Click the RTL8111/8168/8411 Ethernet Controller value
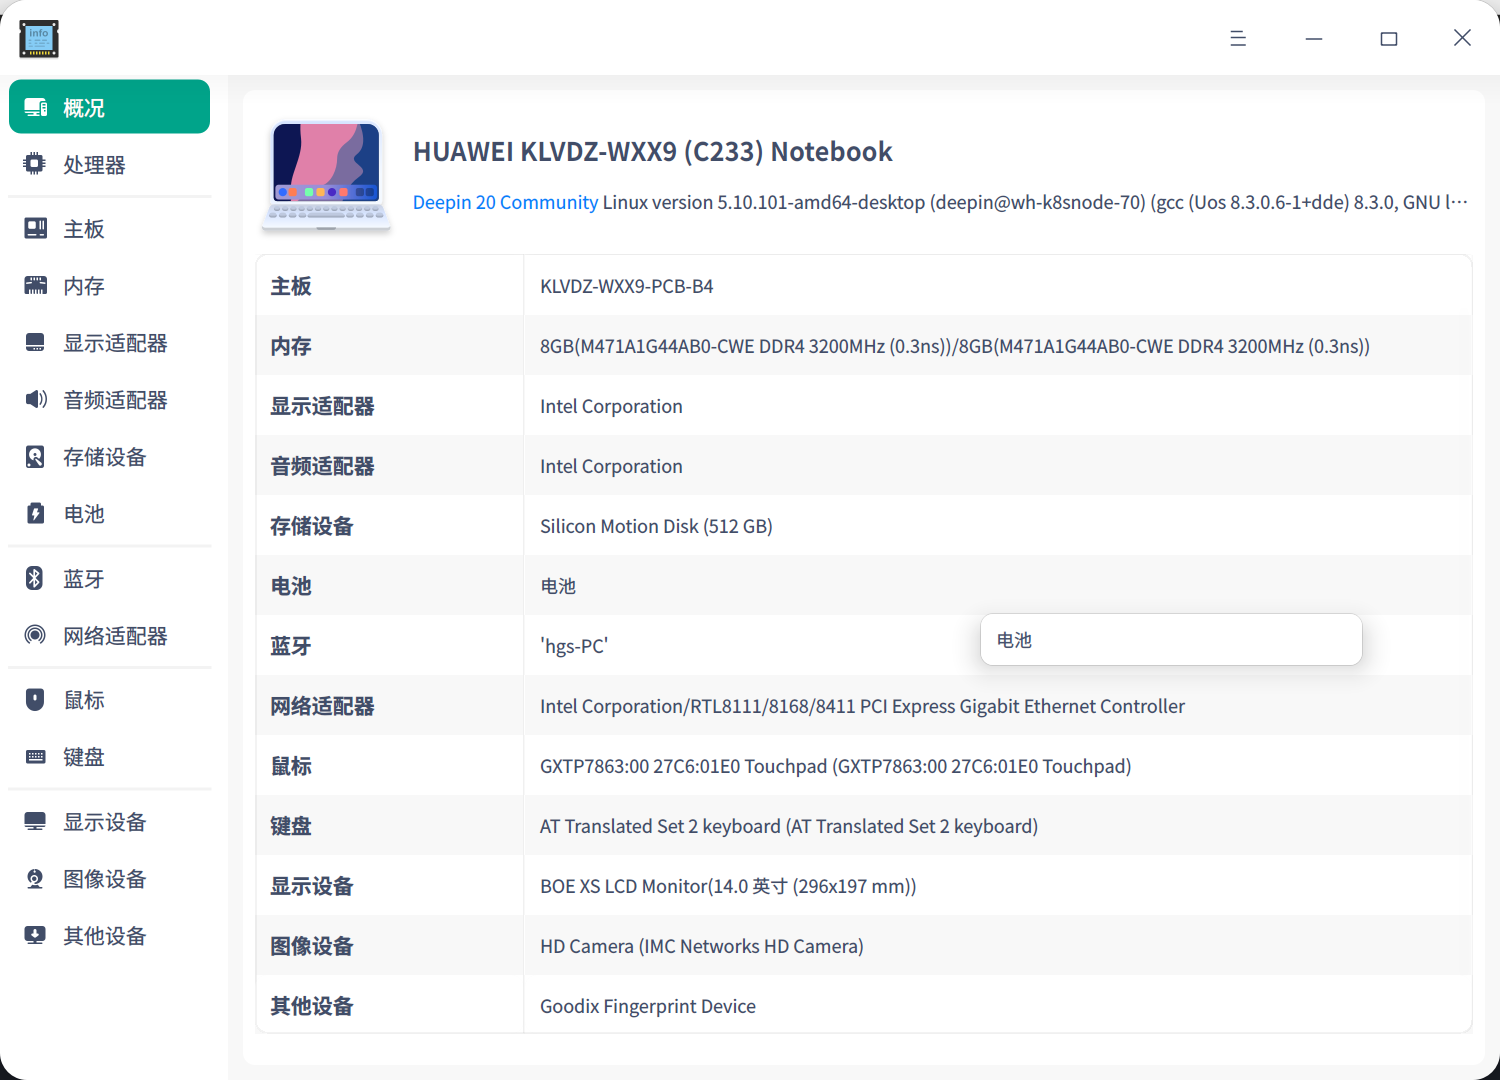The height and width of the screenshot is (1080, 1500). (x=862, y=706)
